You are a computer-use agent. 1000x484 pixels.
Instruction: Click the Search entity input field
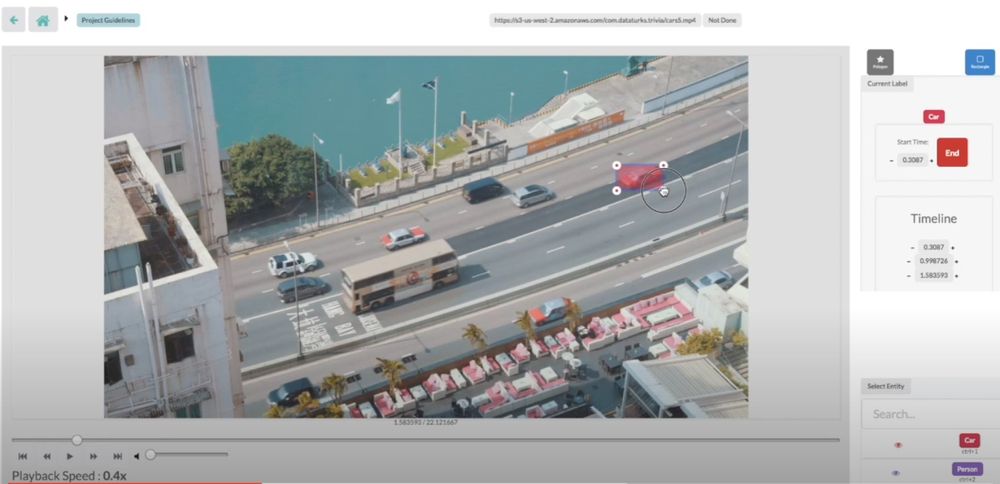click(928, 414)
